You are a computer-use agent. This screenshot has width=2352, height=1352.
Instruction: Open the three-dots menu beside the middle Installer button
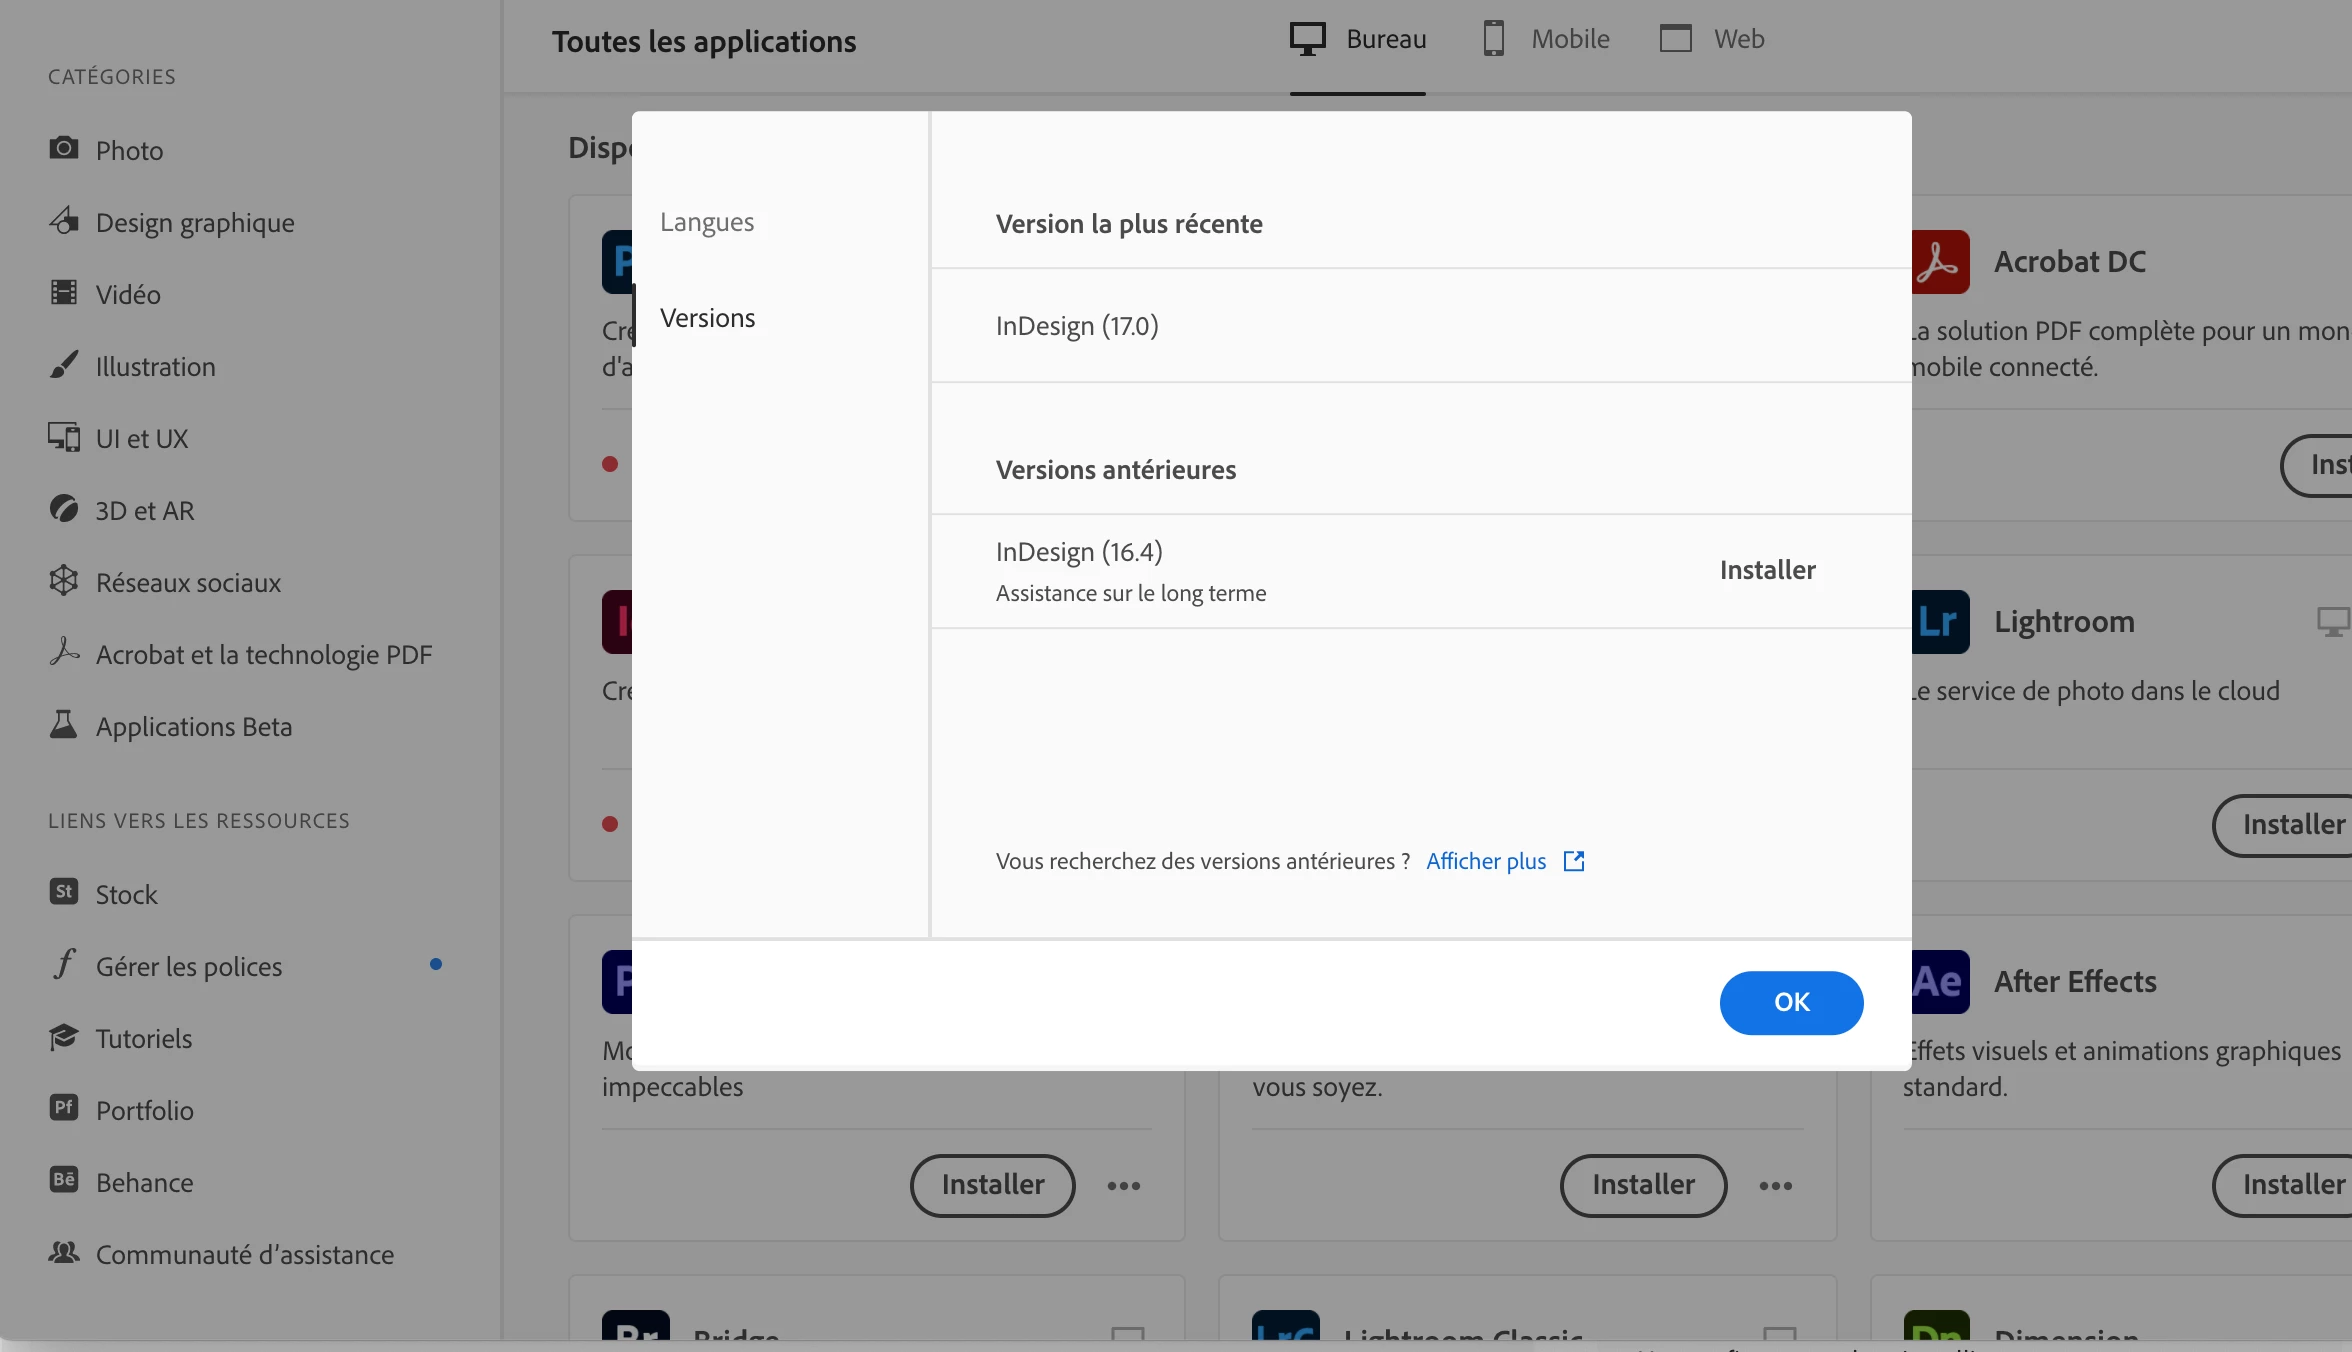pos(1776,1186)
